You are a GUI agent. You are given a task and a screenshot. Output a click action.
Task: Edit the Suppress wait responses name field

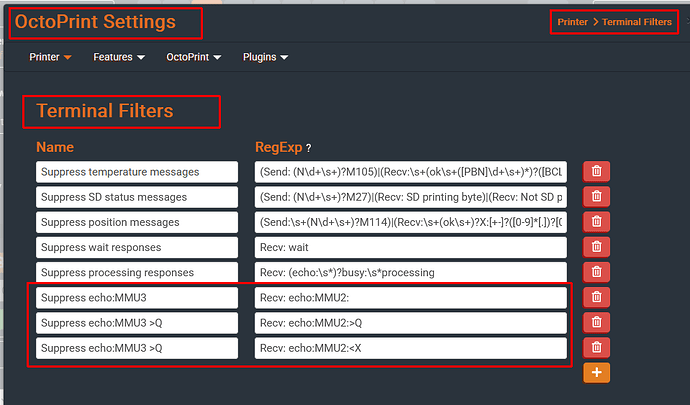tap(137, 247)
